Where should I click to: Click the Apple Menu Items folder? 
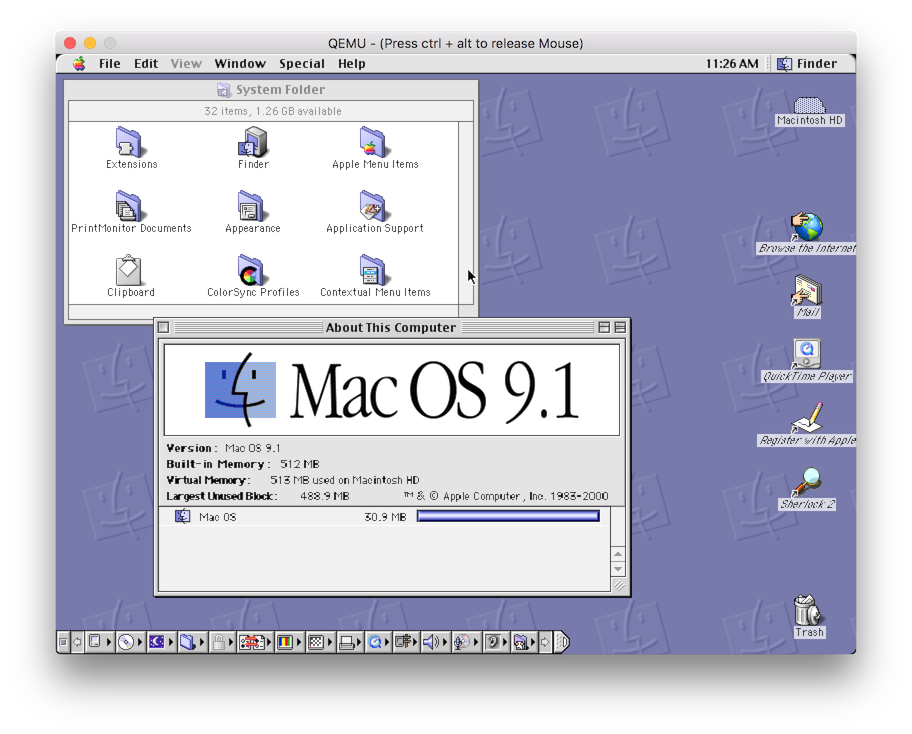click(374, 143)
